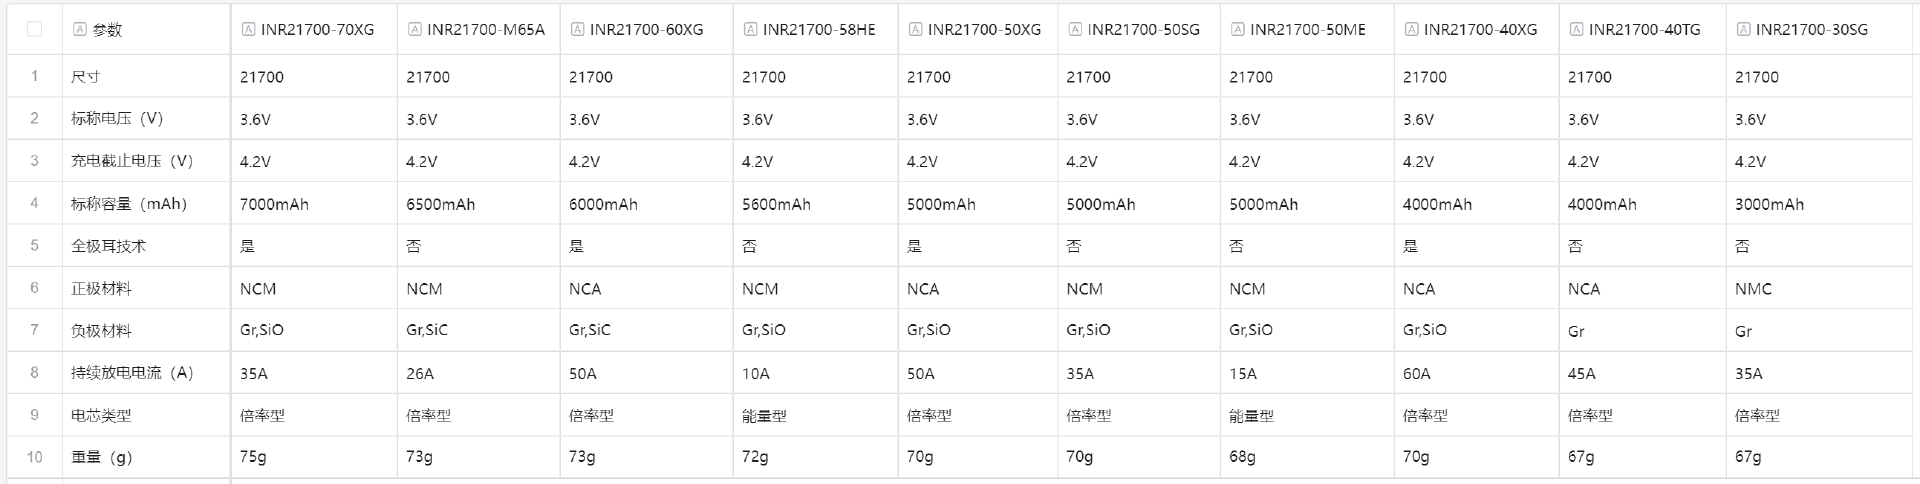Select the INR21700-30SG column header
1920x484 pixels.
[x=1811, y=30]
